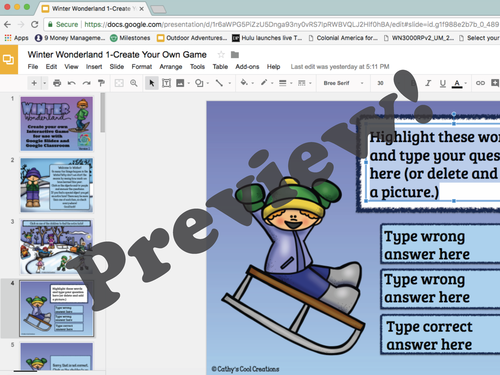Click the new slide plus button
This screenshot has width=500, height=375.
(34, 83)
